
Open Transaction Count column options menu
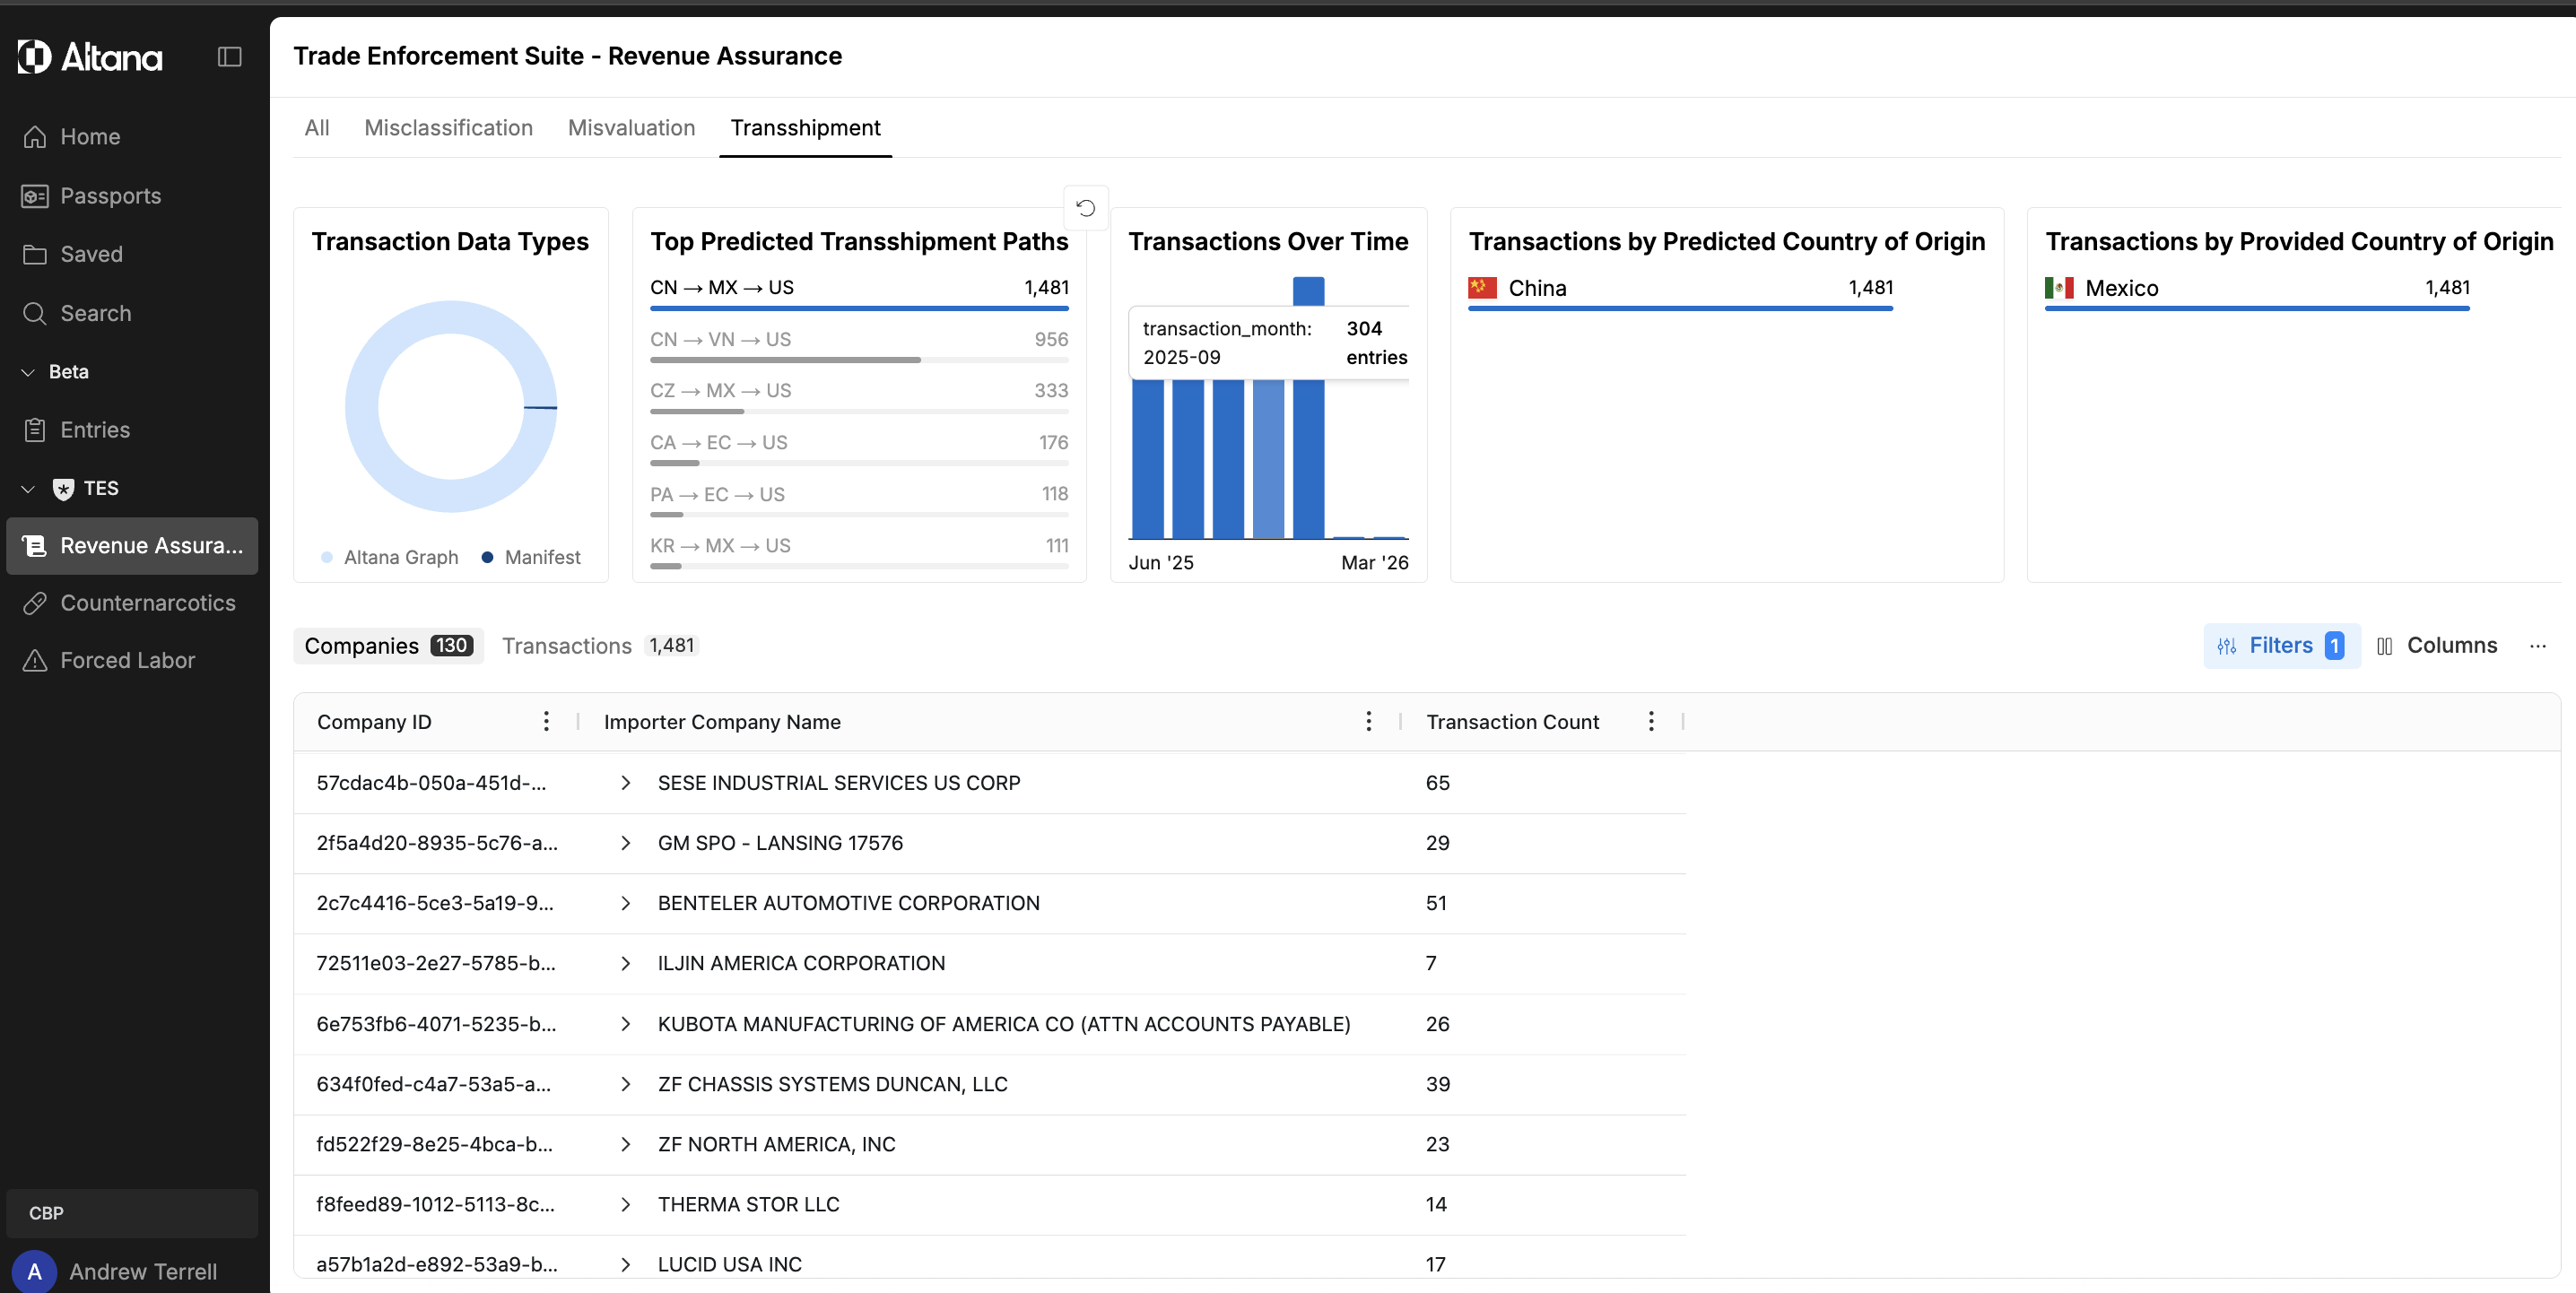point(1651,721)
